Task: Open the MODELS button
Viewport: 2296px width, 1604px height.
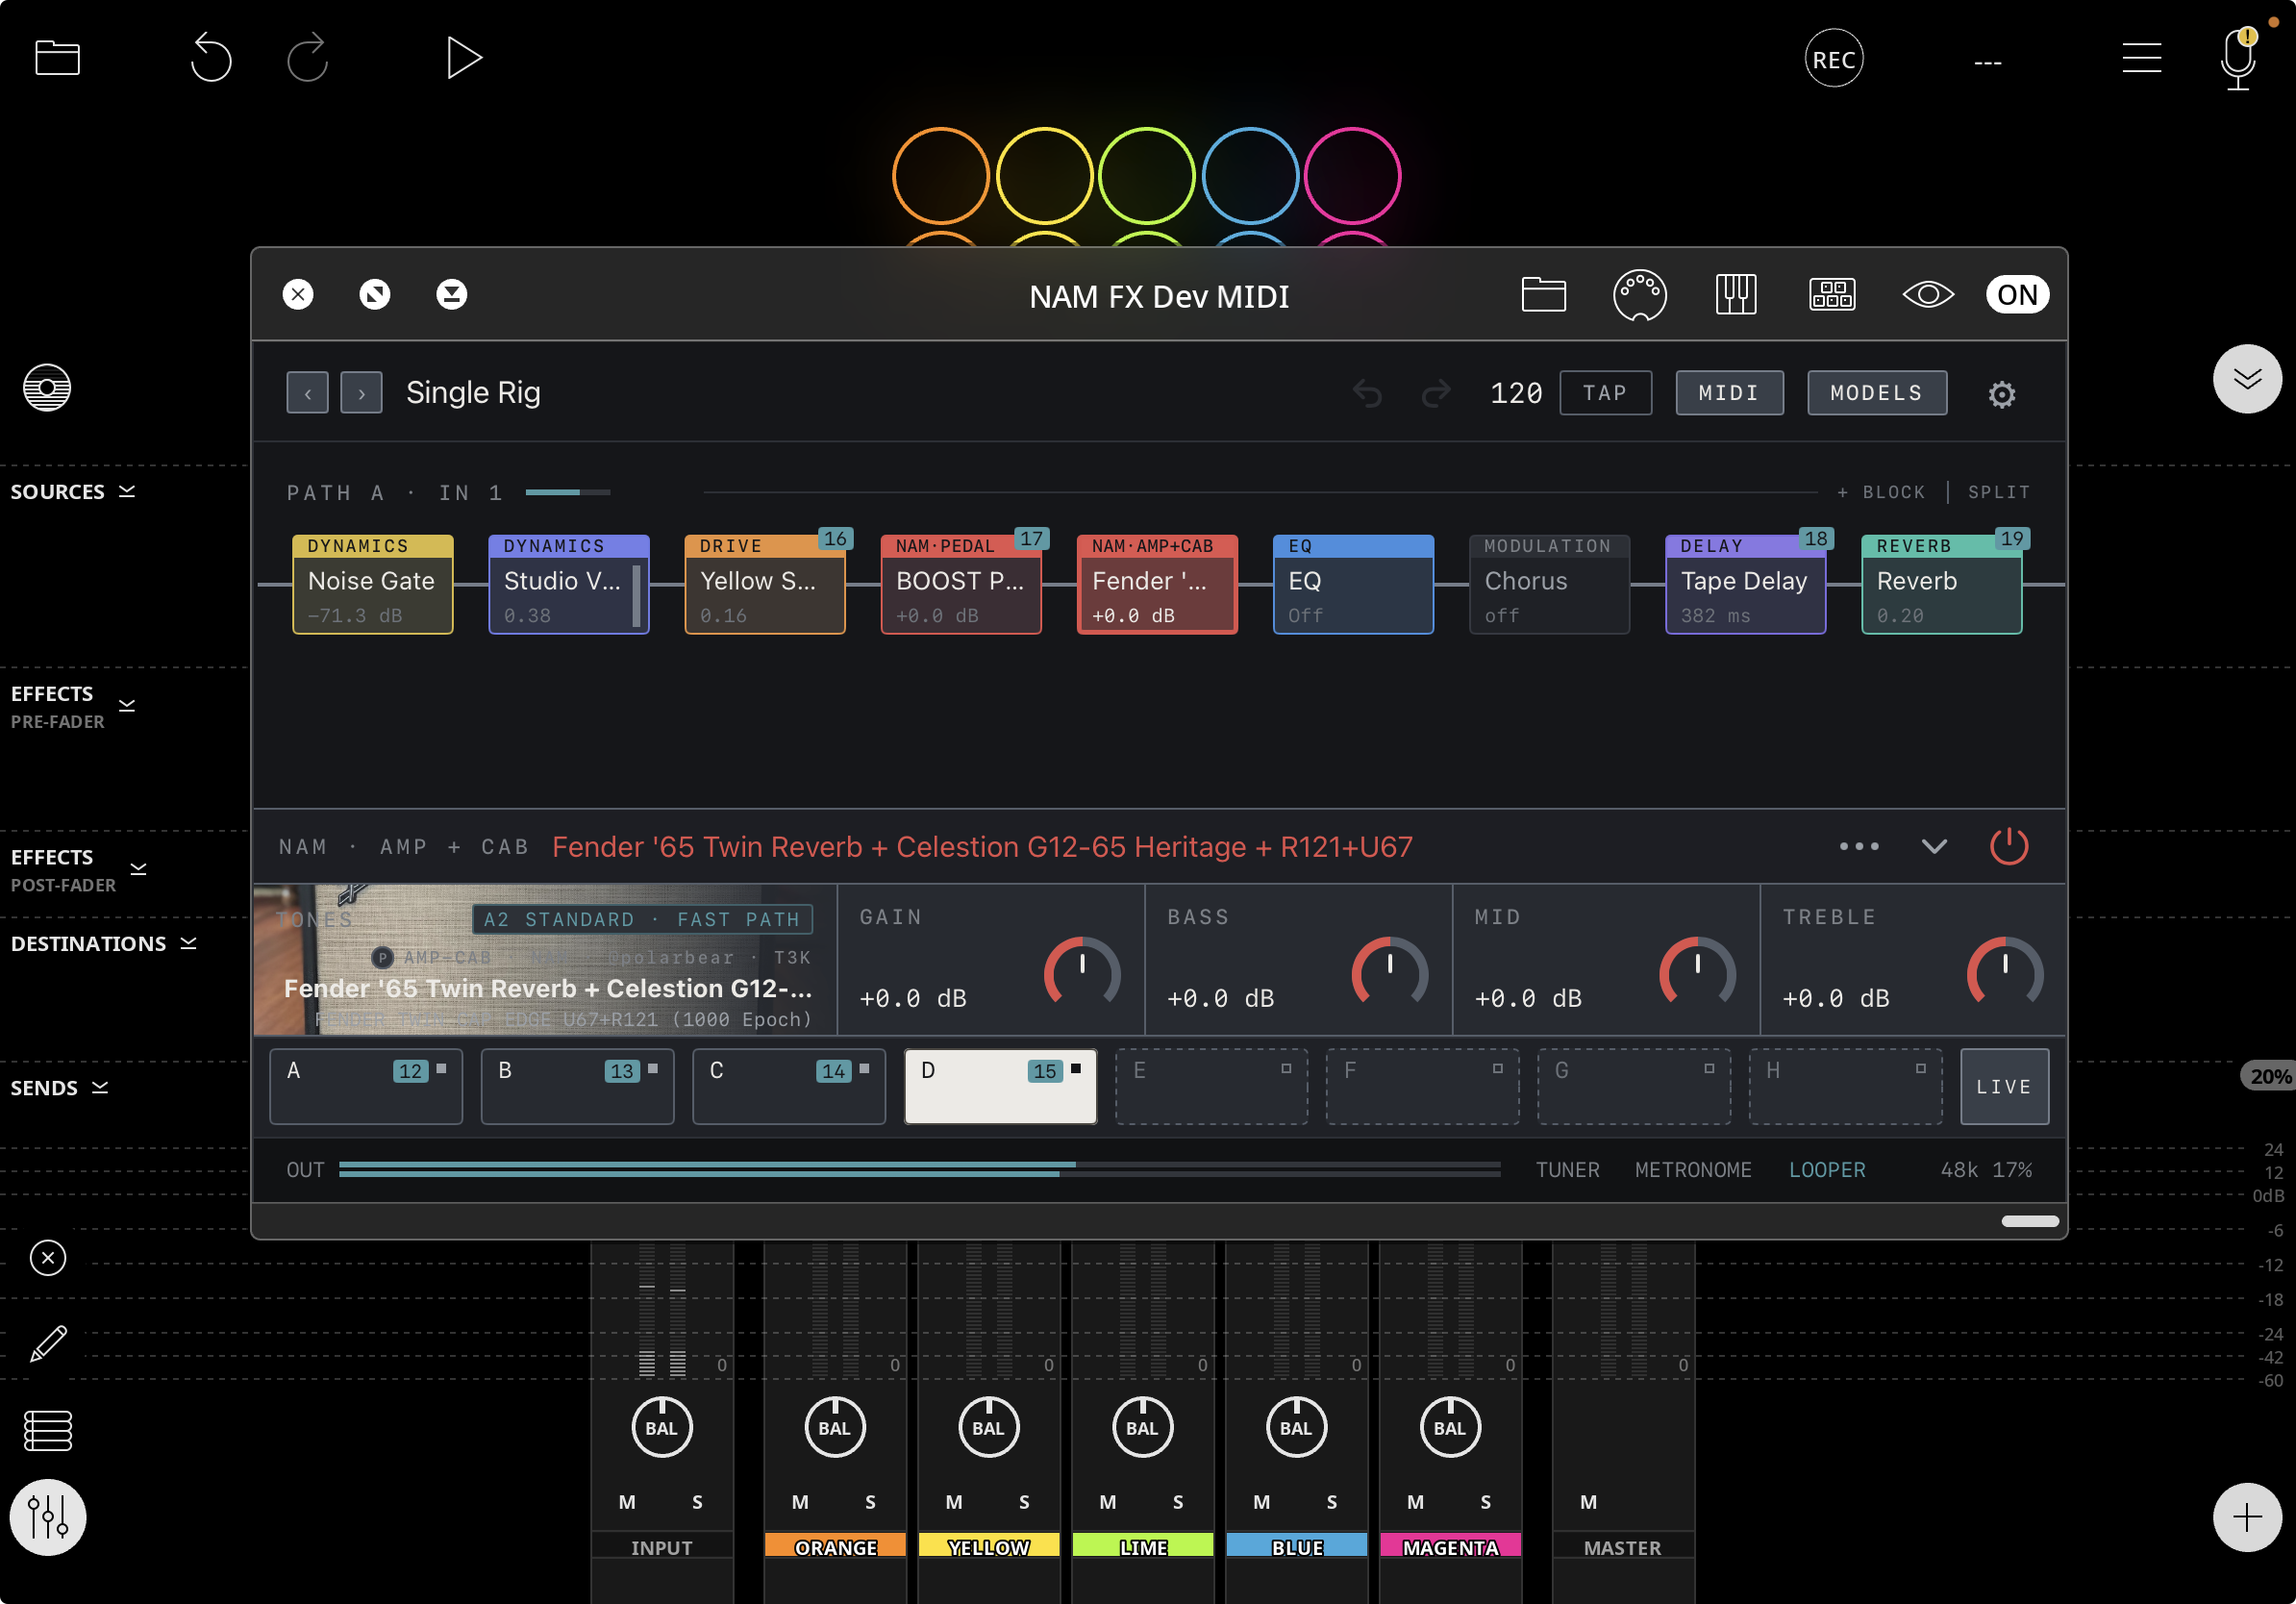Action: click(1876, 393)
